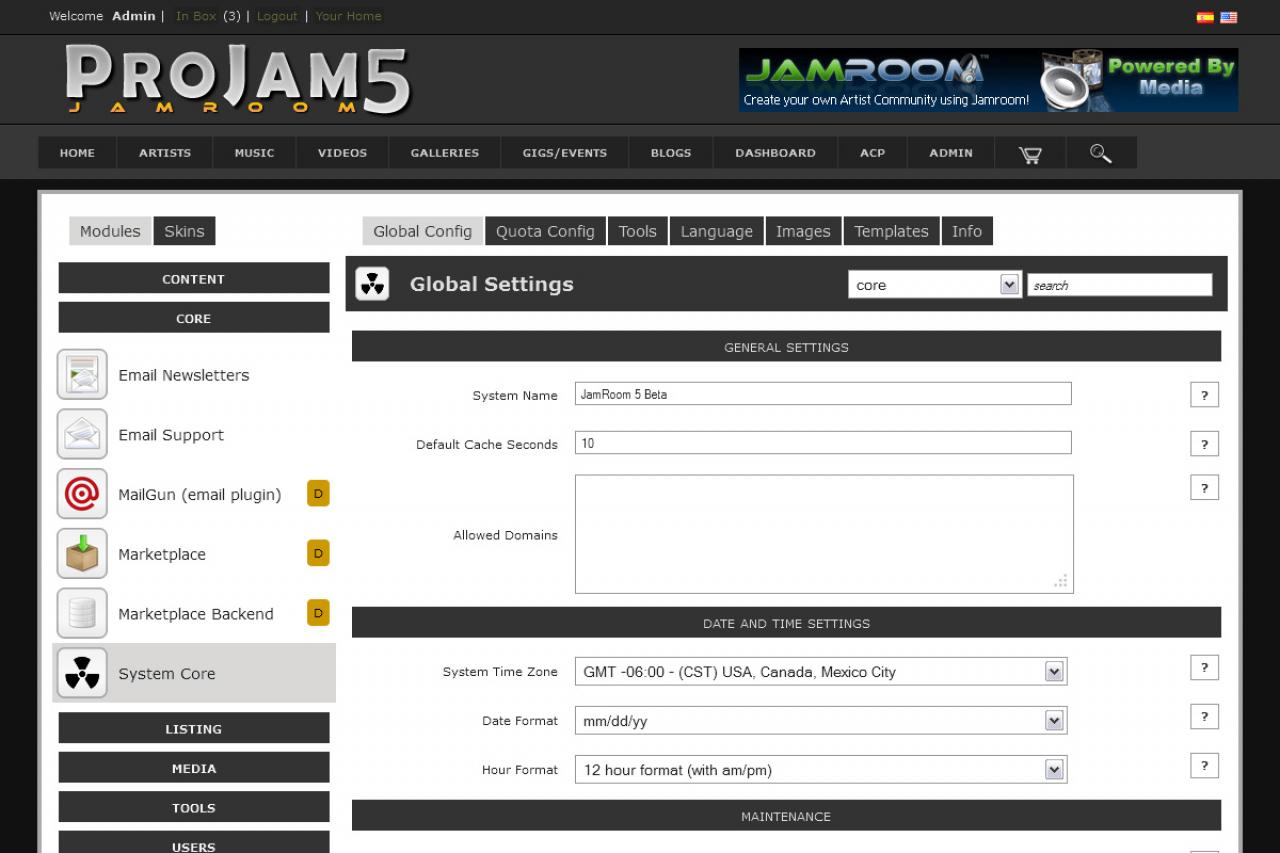This screenshot has height=853, width=1280.
Task: Click the search magnifier icon
Action: (1100, 152)
